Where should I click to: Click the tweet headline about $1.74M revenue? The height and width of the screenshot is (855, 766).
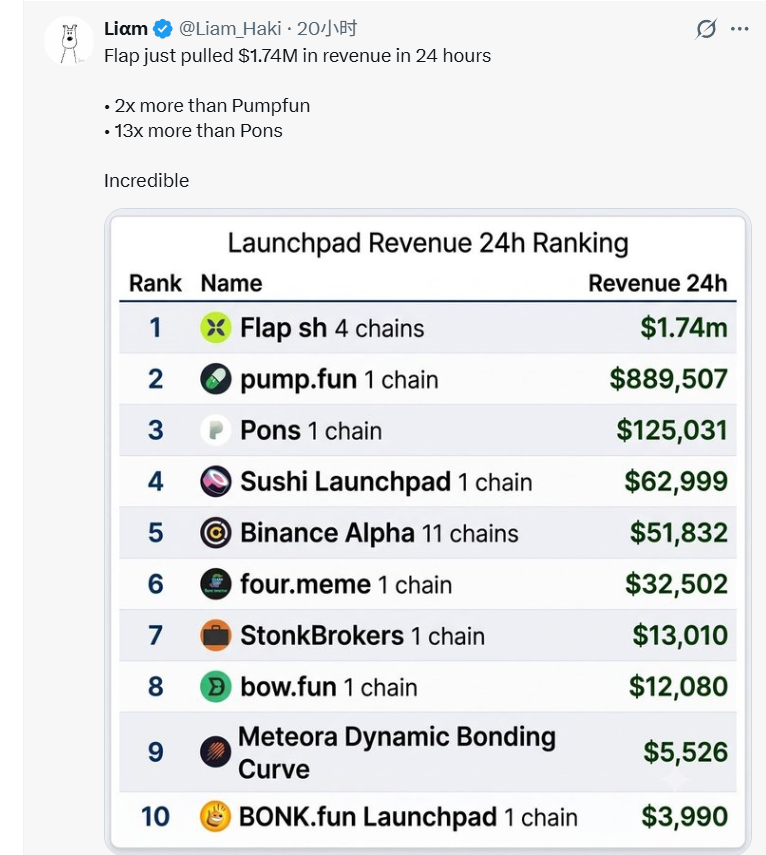[297, 56]
